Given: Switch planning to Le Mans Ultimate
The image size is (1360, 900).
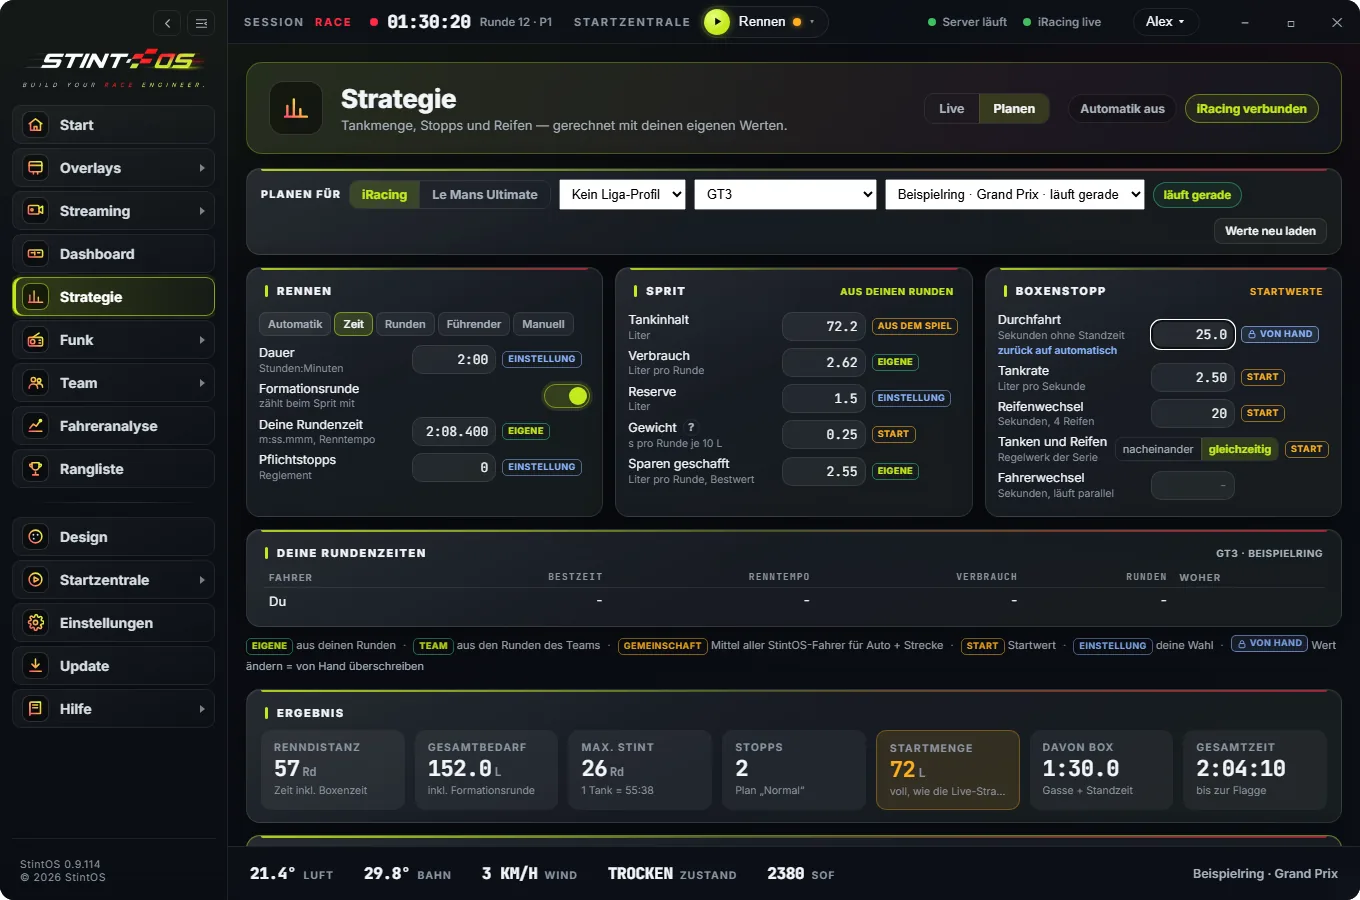Looking at the screenshot, I should (485, 195).
